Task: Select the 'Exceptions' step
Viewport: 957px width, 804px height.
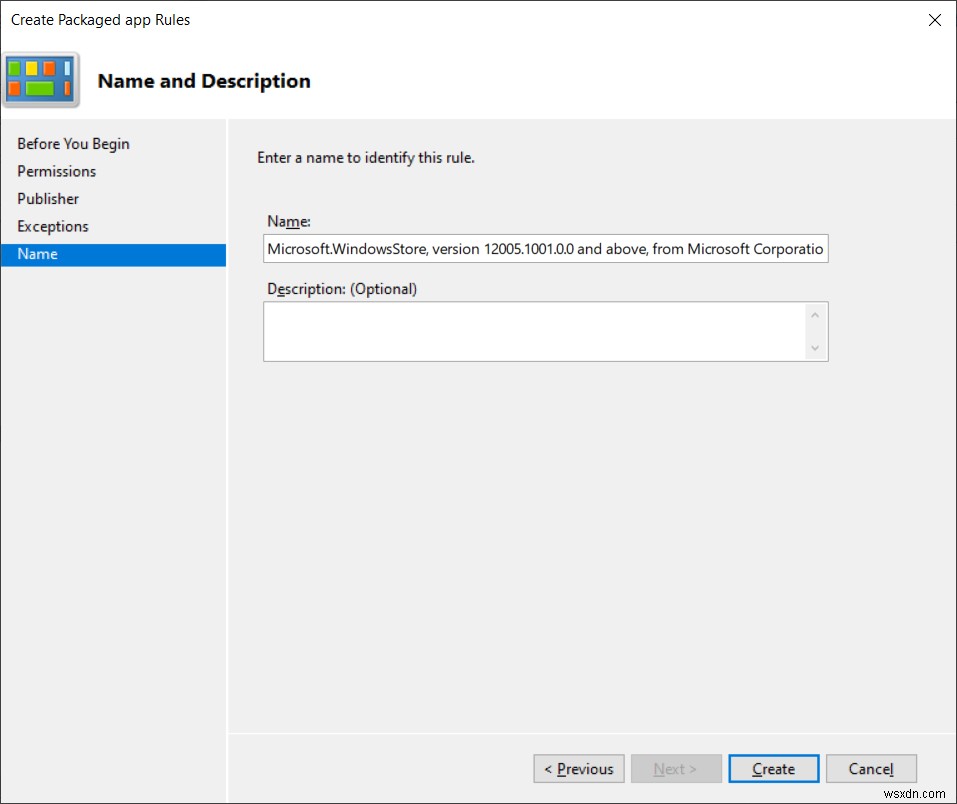Action: coord(52,226)
